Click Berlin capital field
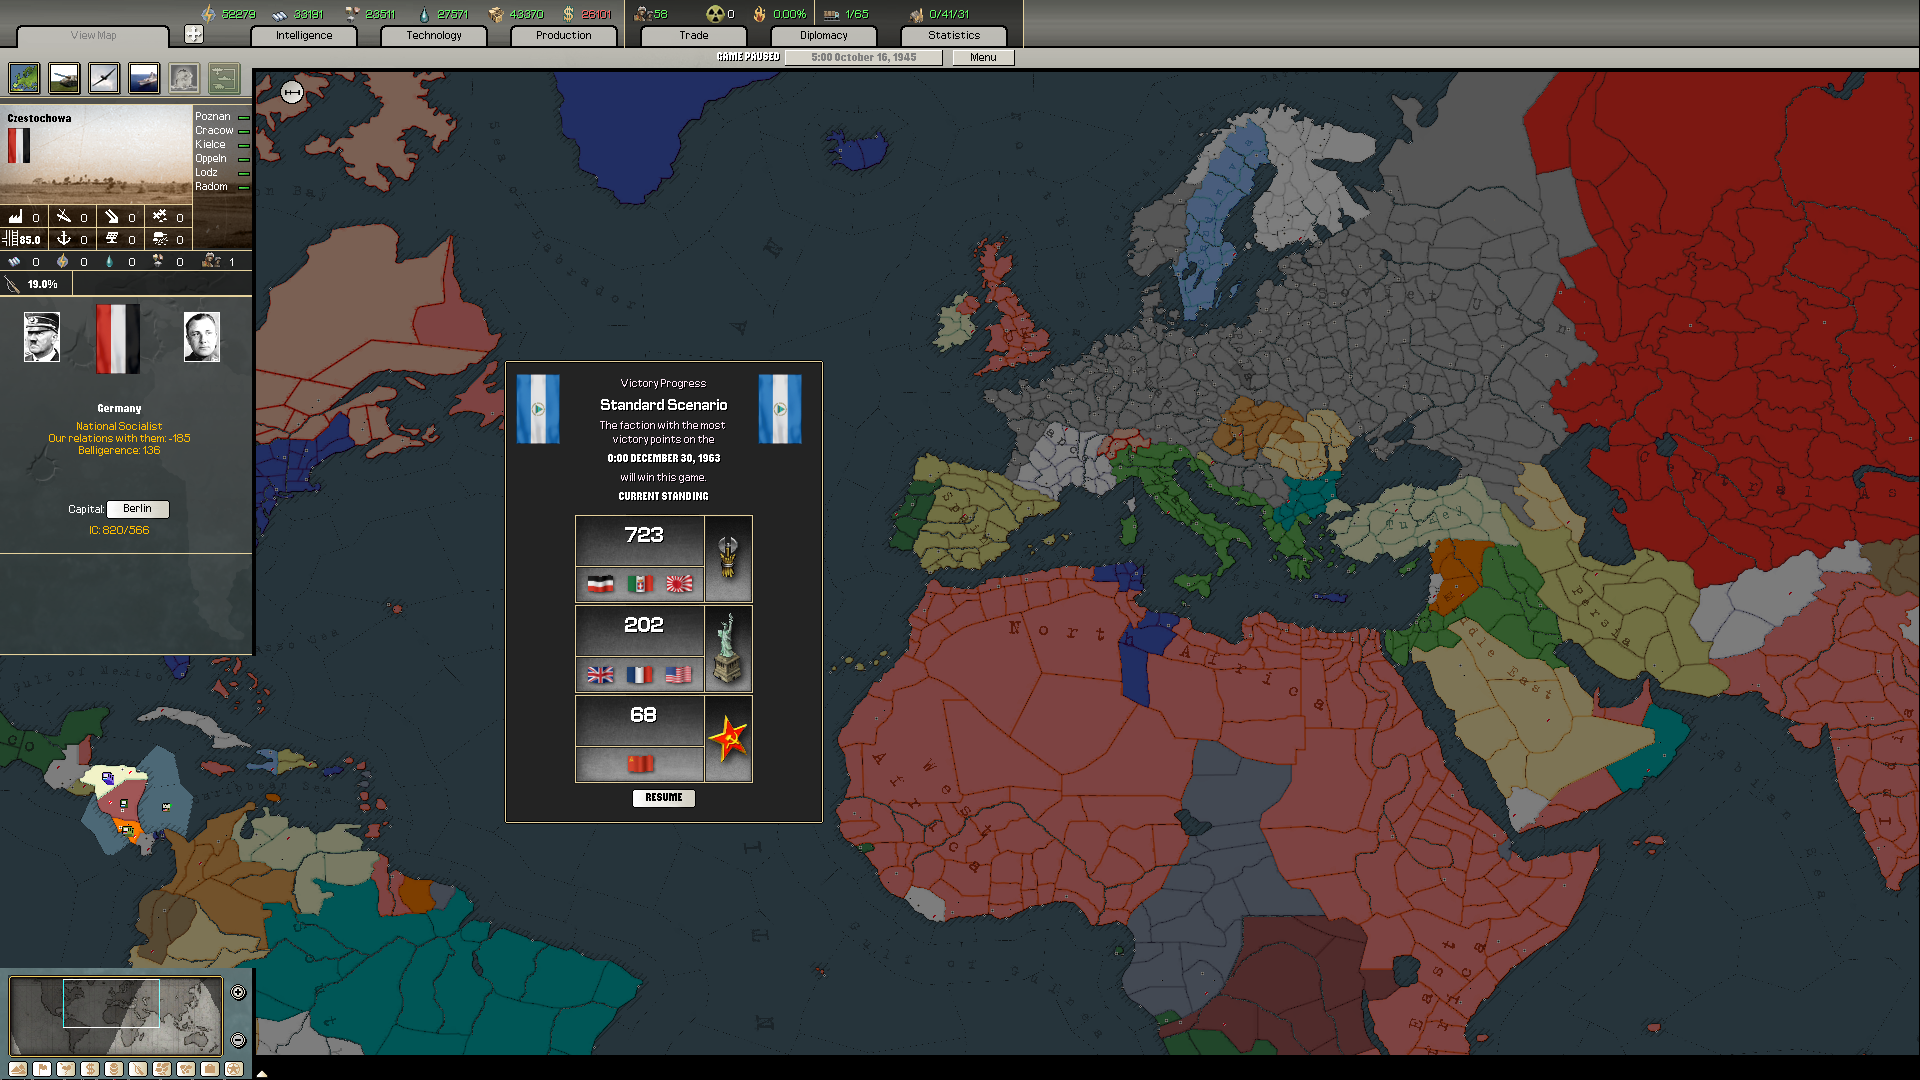This screenshot has width=1920, height=1080. pyautogui.click(x=138, y=509)
